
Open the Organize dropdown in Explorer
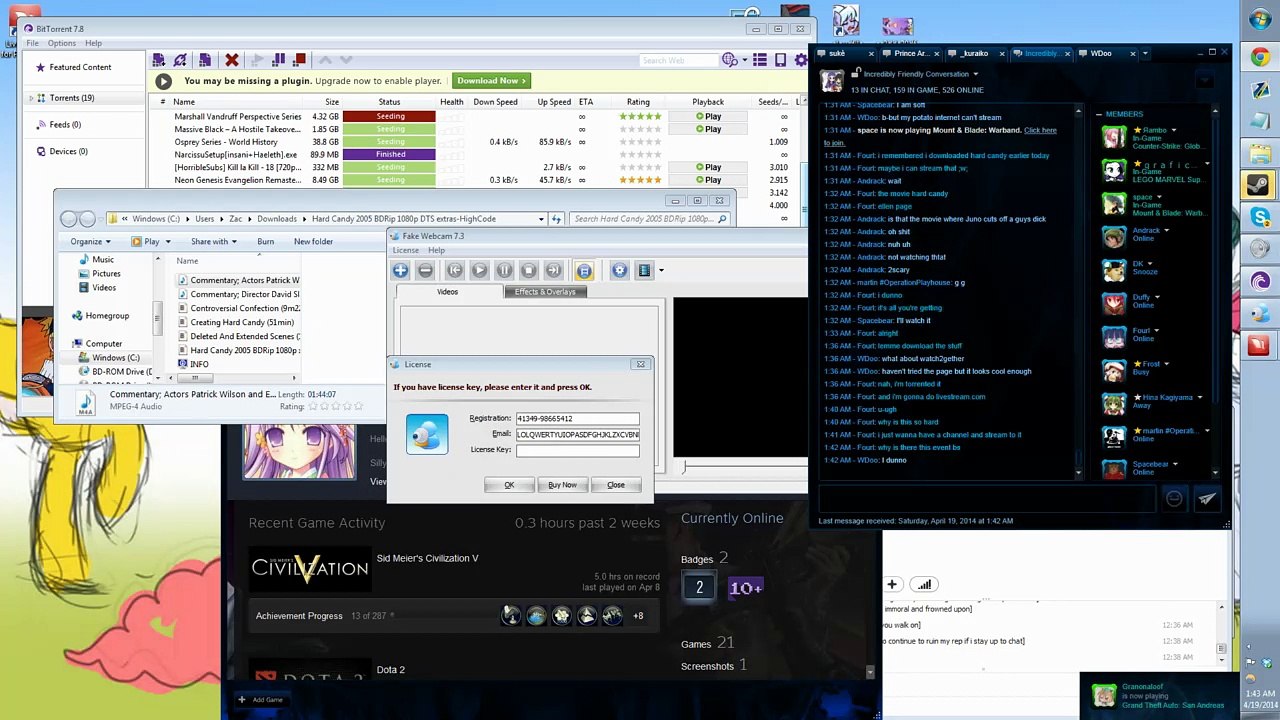[90, 241]
